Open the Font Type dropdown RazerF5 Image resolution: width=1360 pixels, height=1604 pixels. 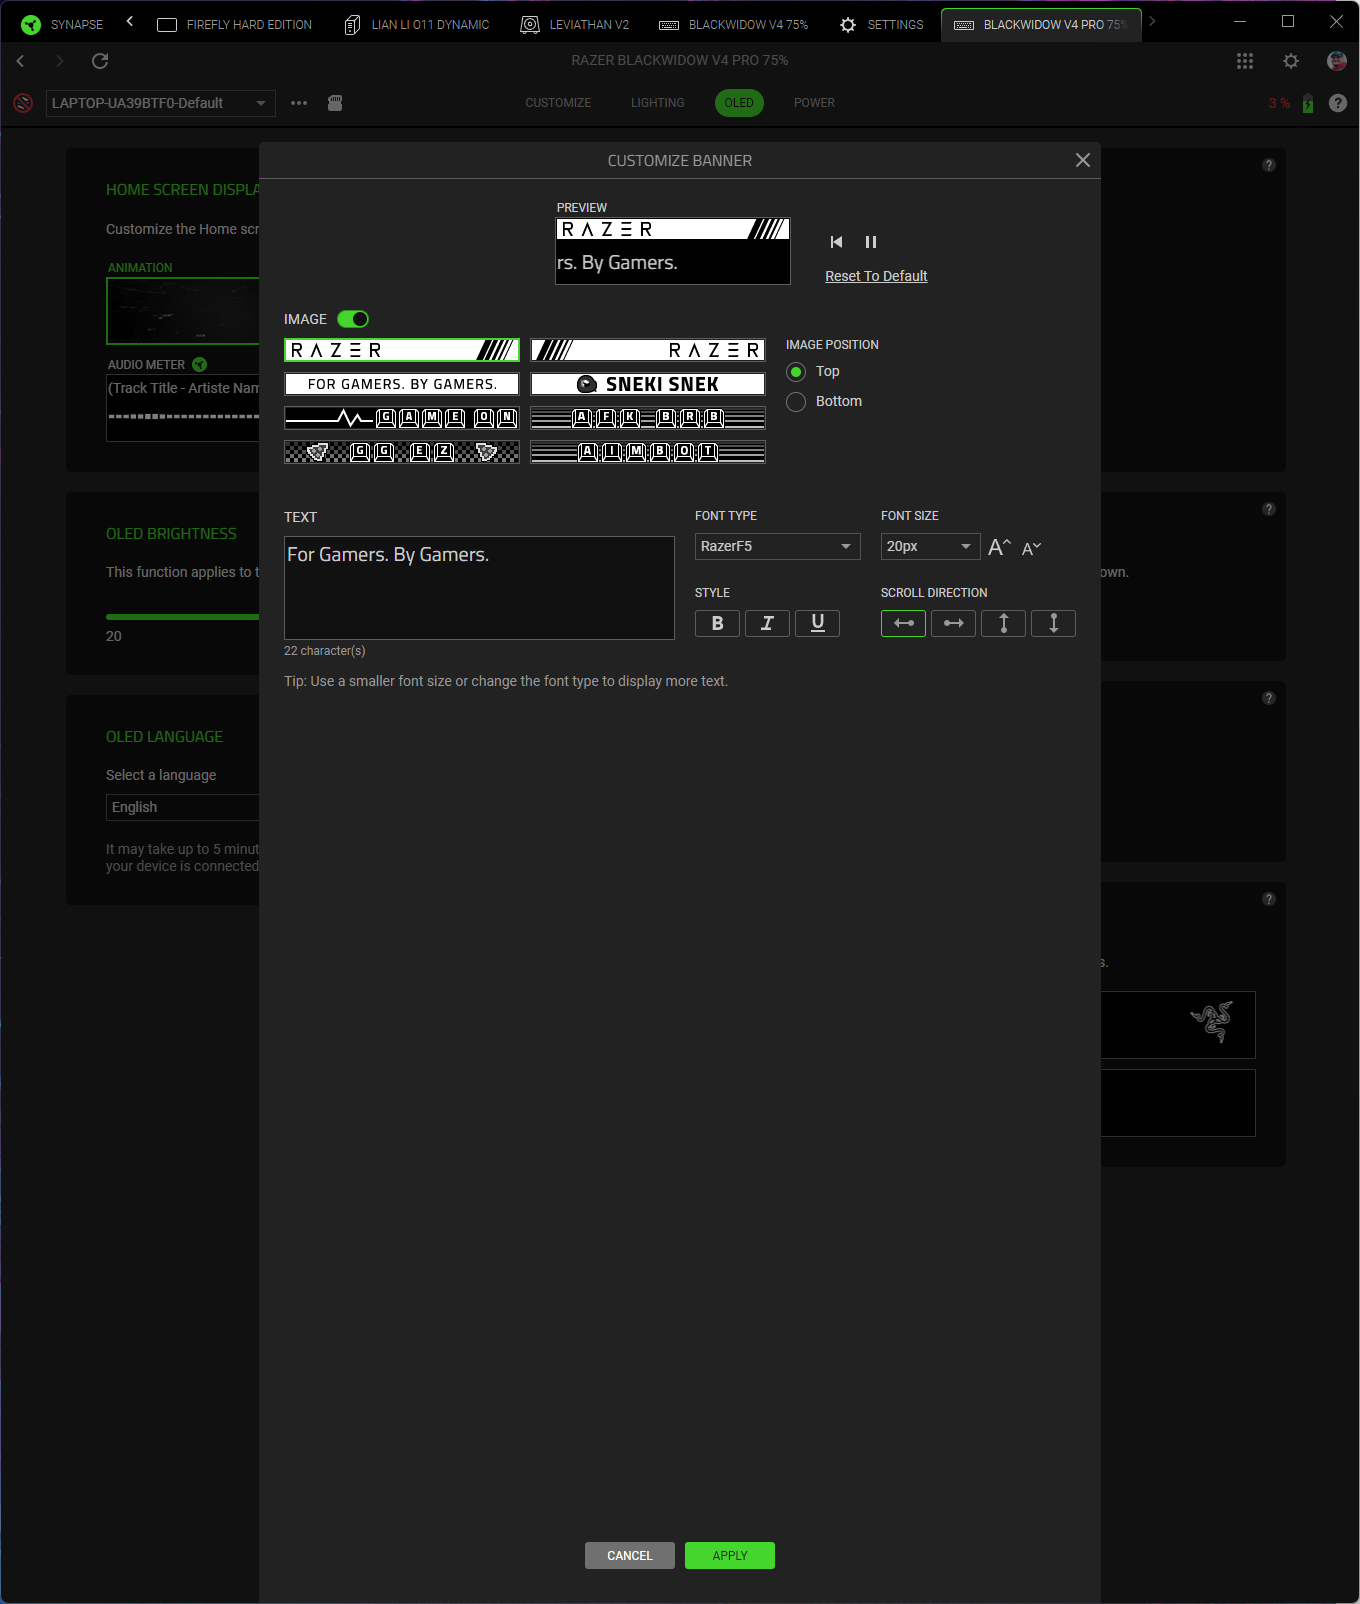pyautogui.click(x=778, y=546)
